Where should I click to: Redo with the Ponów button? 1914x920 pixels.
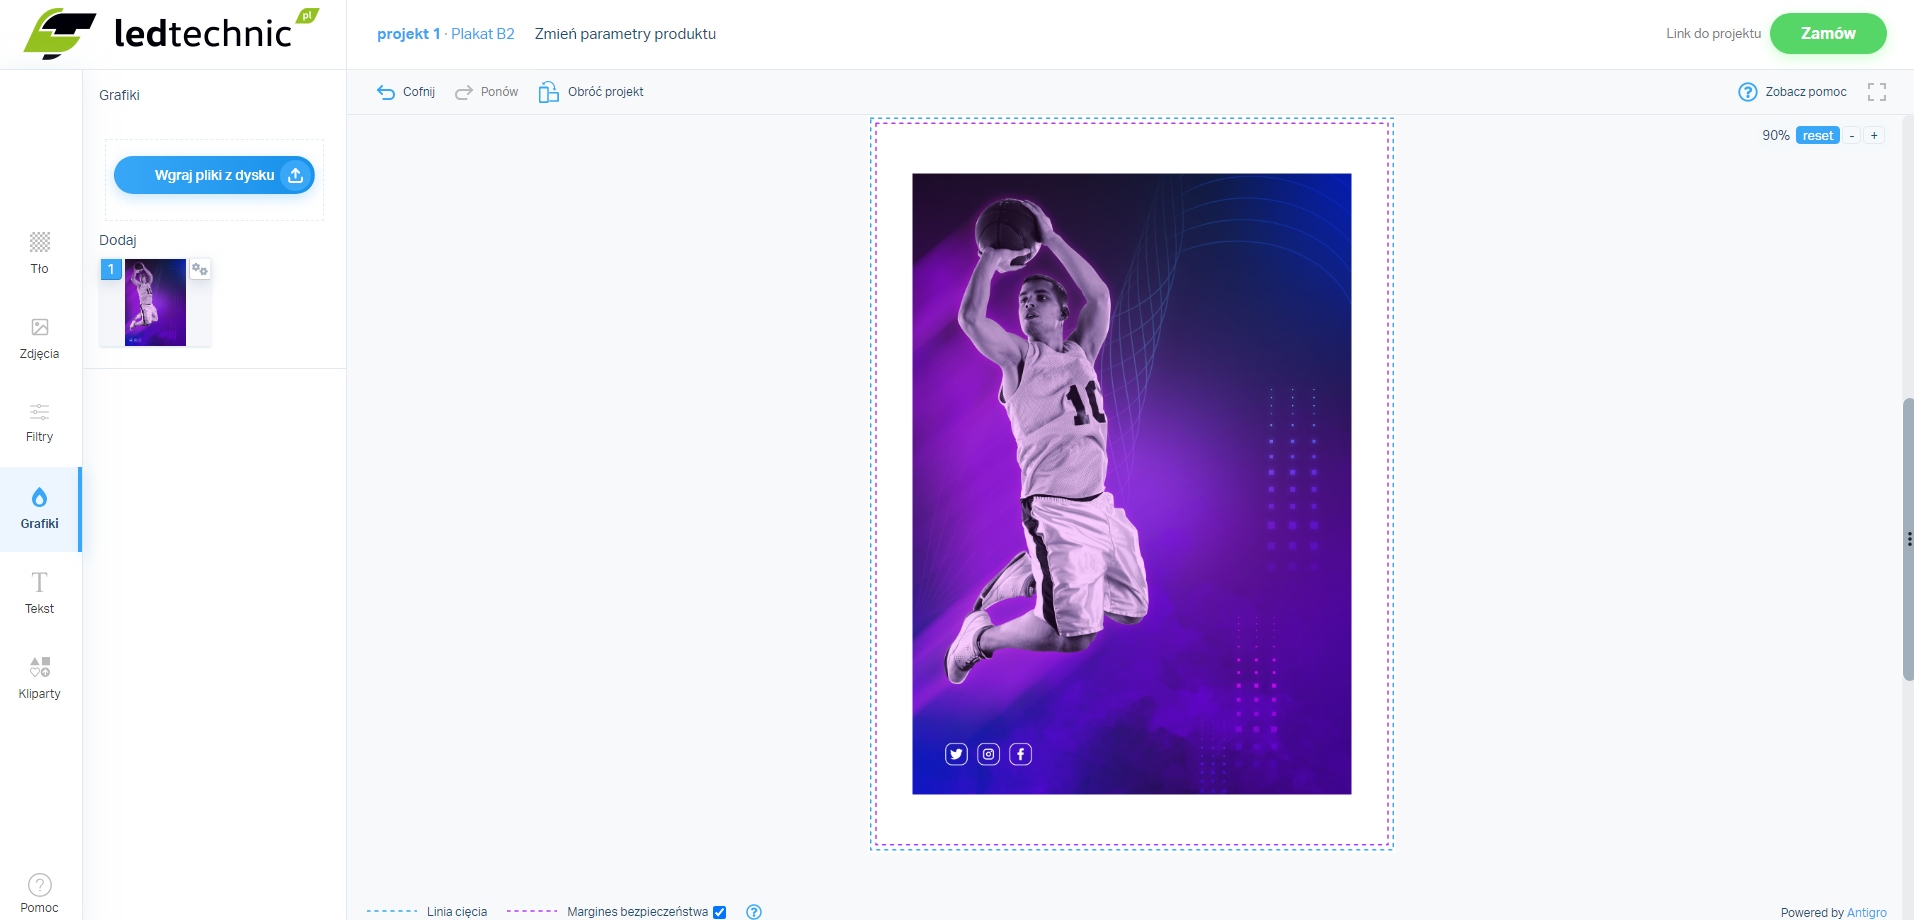(486, 92)
